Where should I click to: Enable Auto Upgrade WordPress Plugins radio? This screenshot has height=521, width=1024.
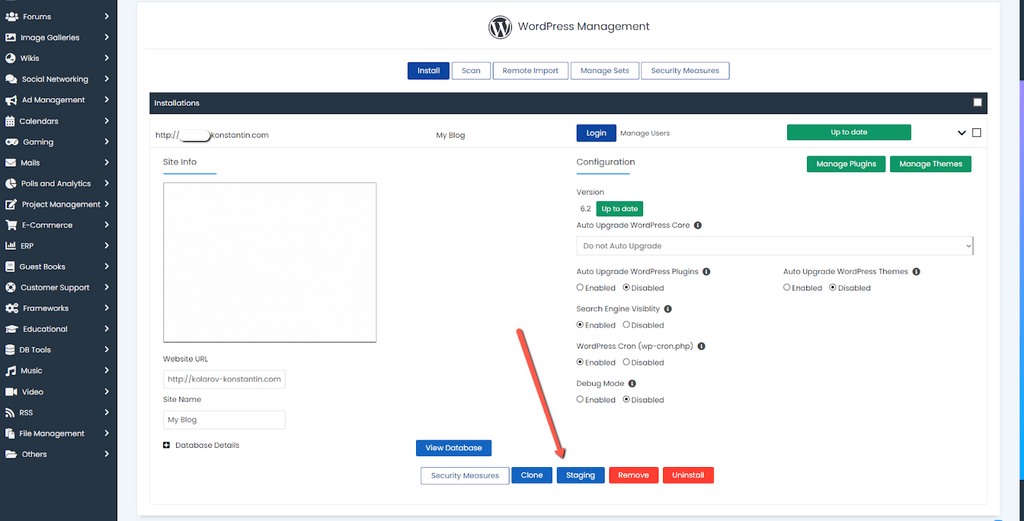580,288
